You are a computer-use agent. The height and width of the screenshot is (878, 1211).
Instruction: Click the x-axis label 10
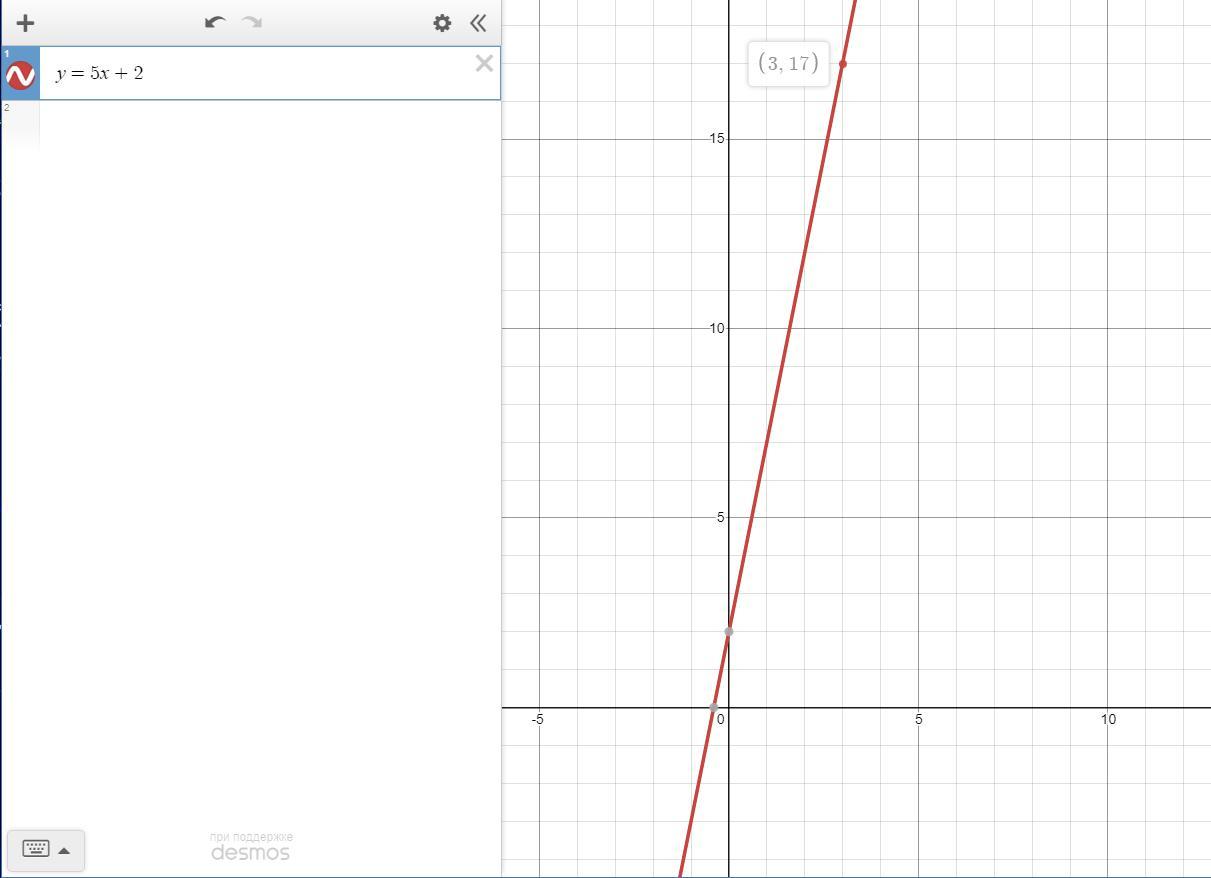(x=1108, y=719)
